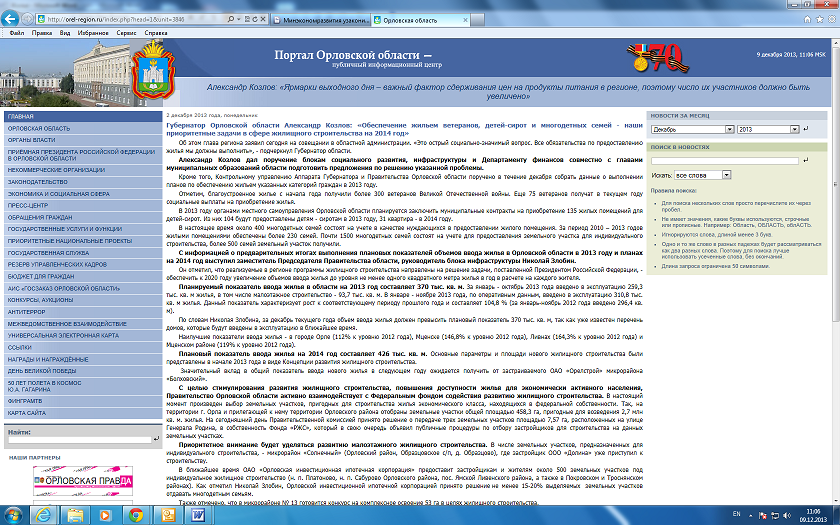Open Internet Explorer from the taskbar
This screenshot has height=525, width=840.
(x=42, y=515)
